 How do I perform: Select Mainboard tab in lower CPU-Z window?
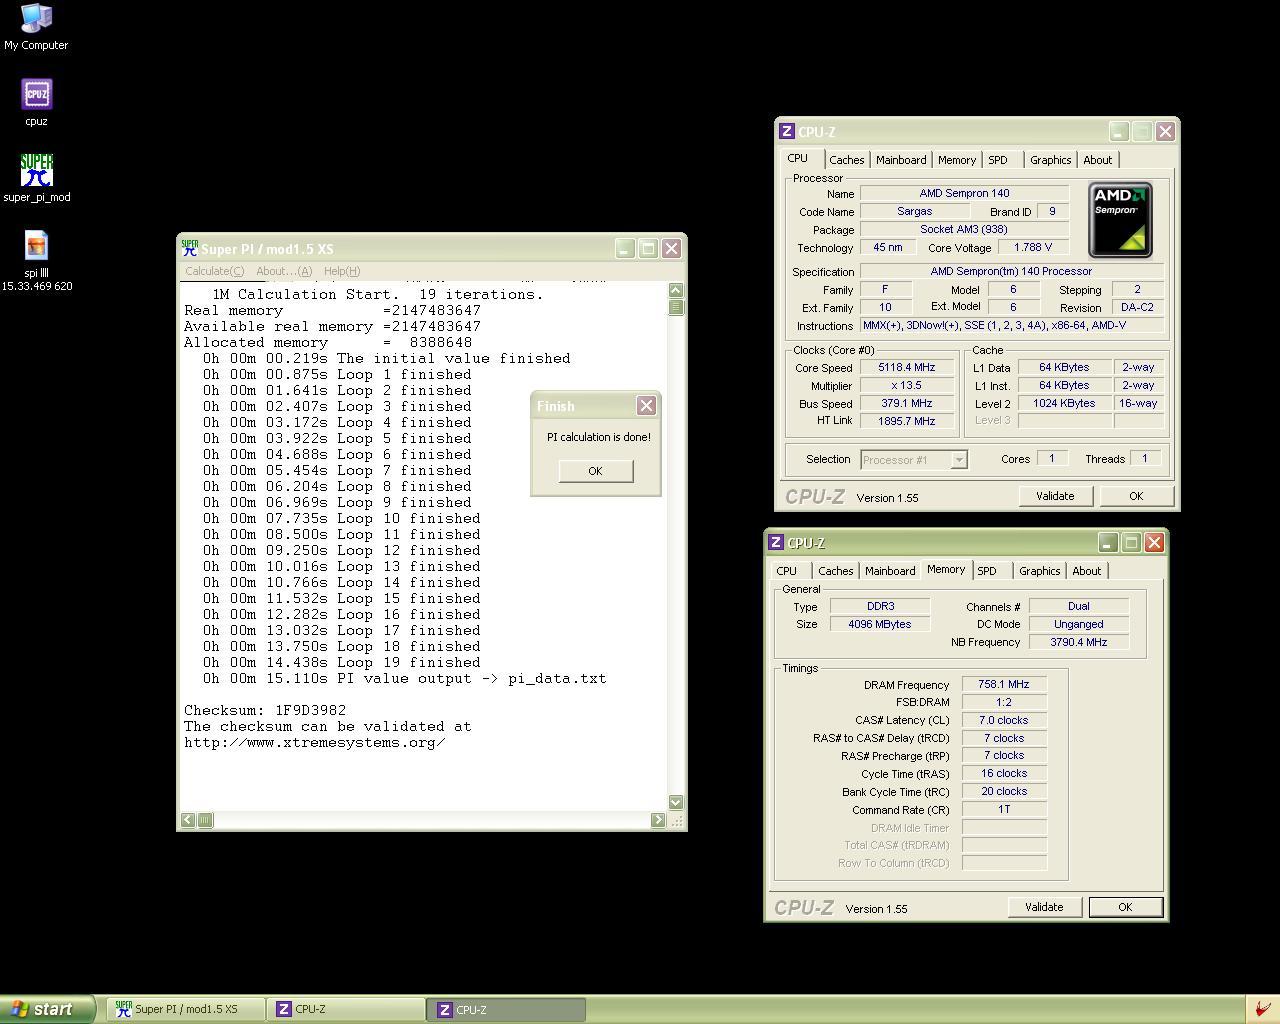tap(890, 571)
